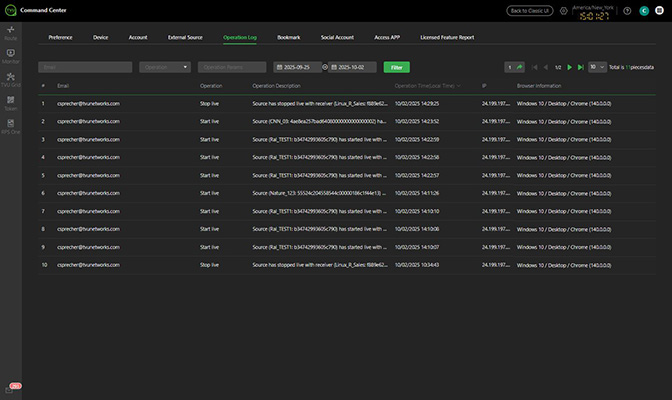The height and width of the screenshot is (400, 672).
Task: Click 'Stop live' operation in row 1
Action: coord(209,104)
